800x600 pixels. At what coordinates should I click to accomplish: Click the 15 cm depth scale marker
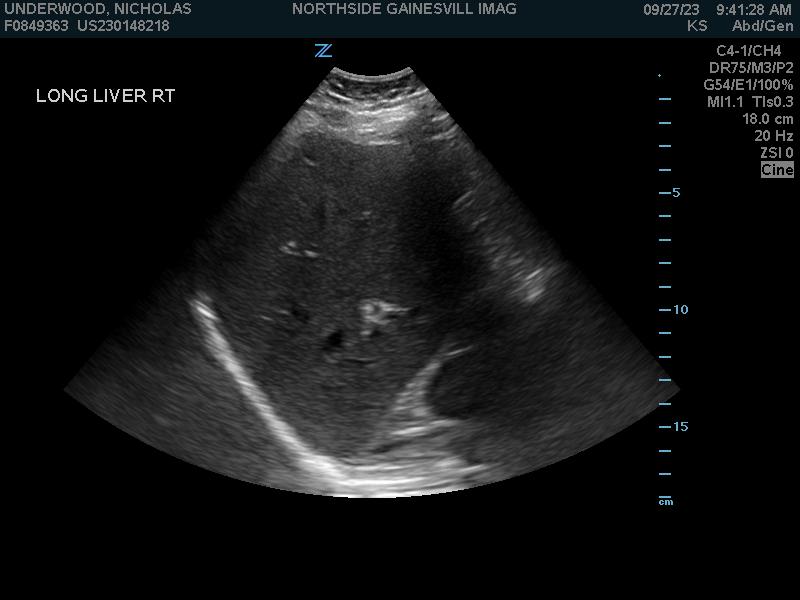click(x=680, y=427)
